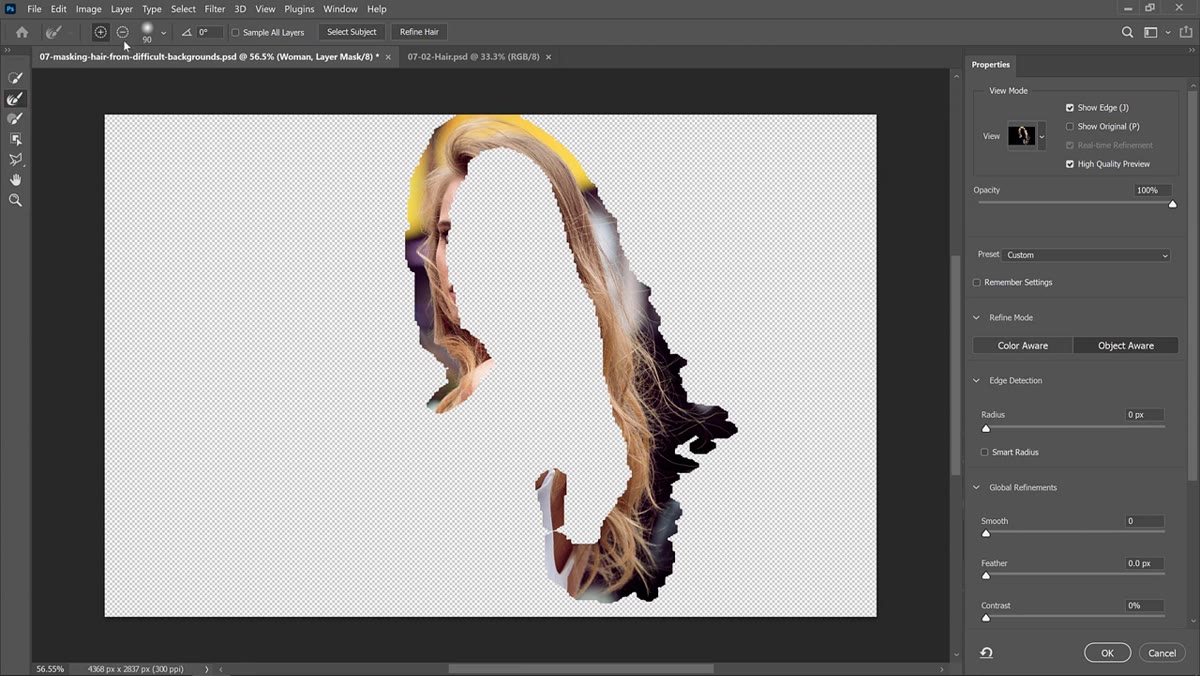Image resolution: width=1200 pixels, height=676 pixels.
Task: Select the Hand tool
Action: tap(15, 180)
